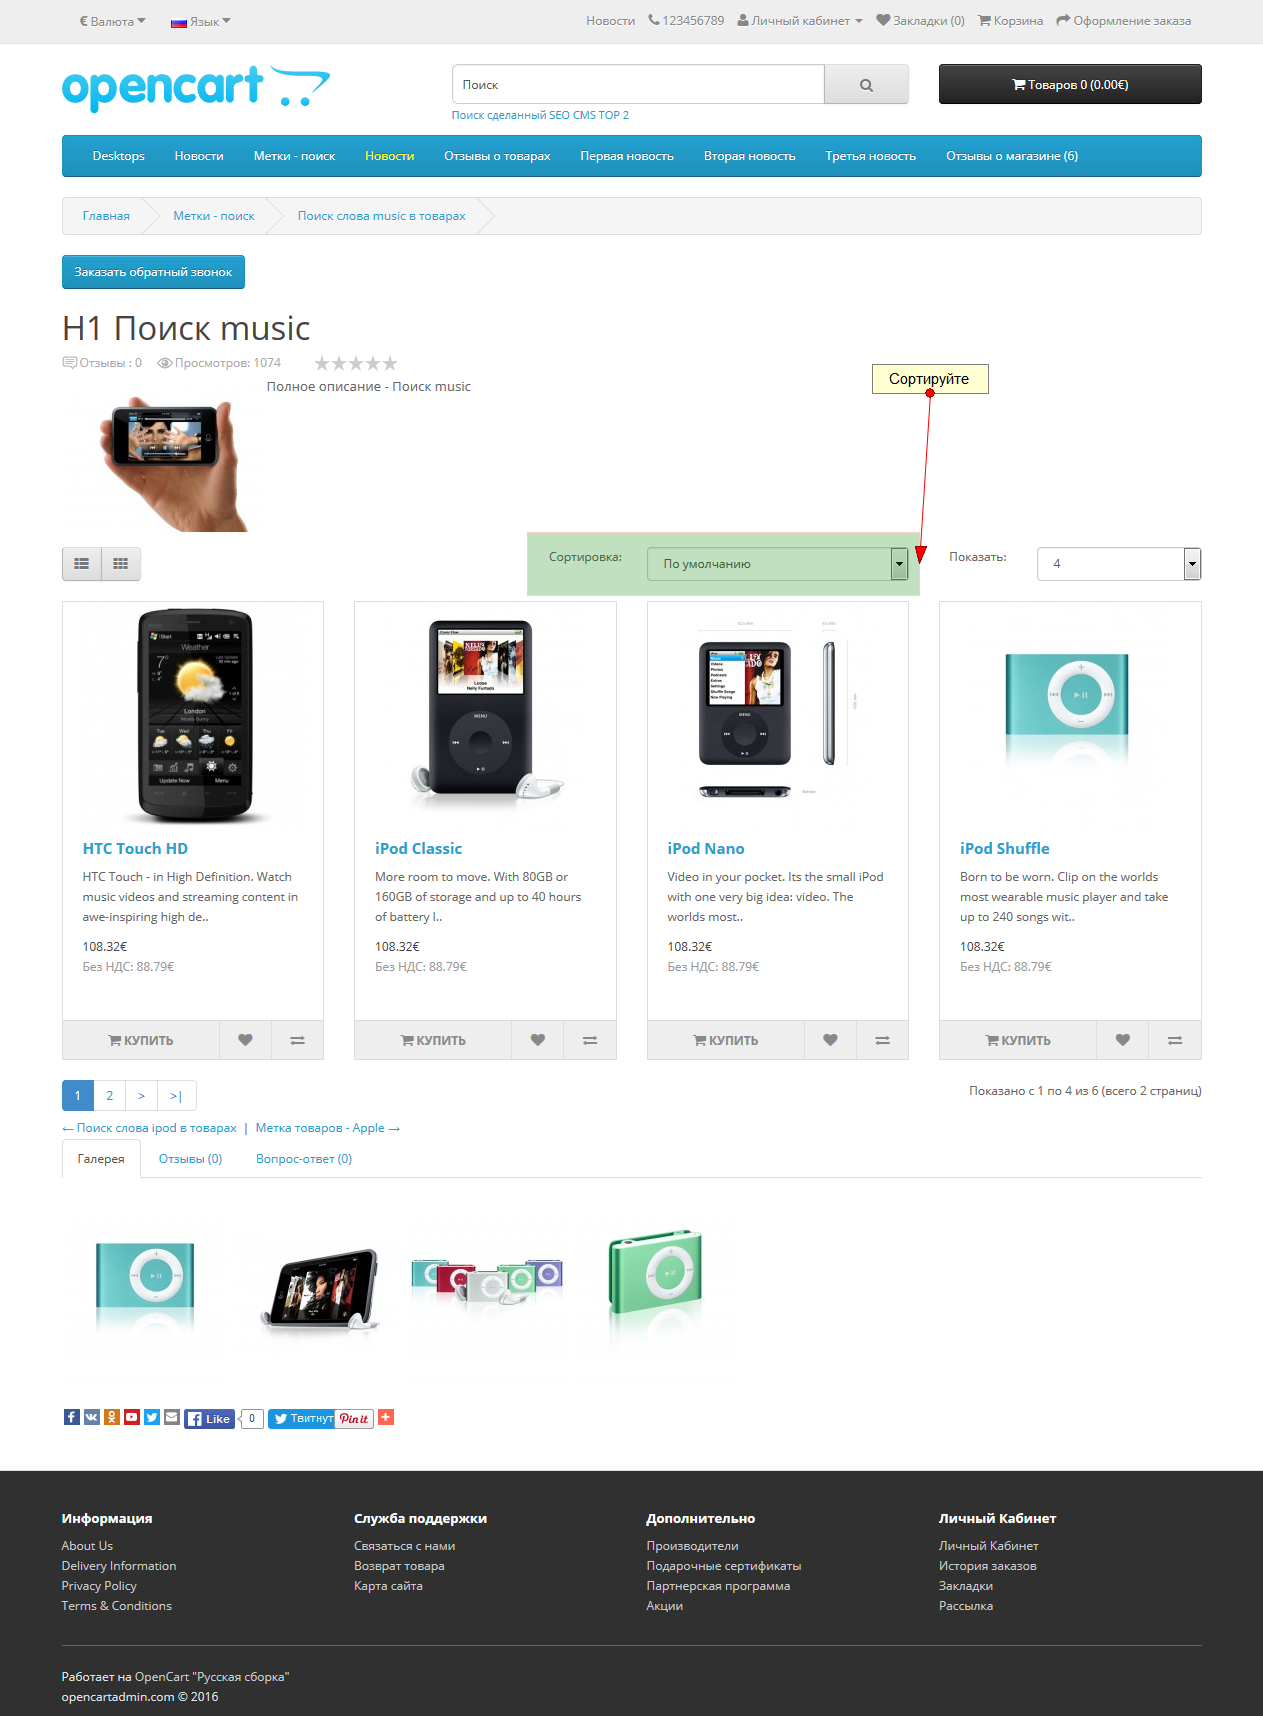The height and width of the screenshot is (1716, 1263).
Task: Open the Сортировка dropdown
Action: pyautogui.click(x=778, y=564)
